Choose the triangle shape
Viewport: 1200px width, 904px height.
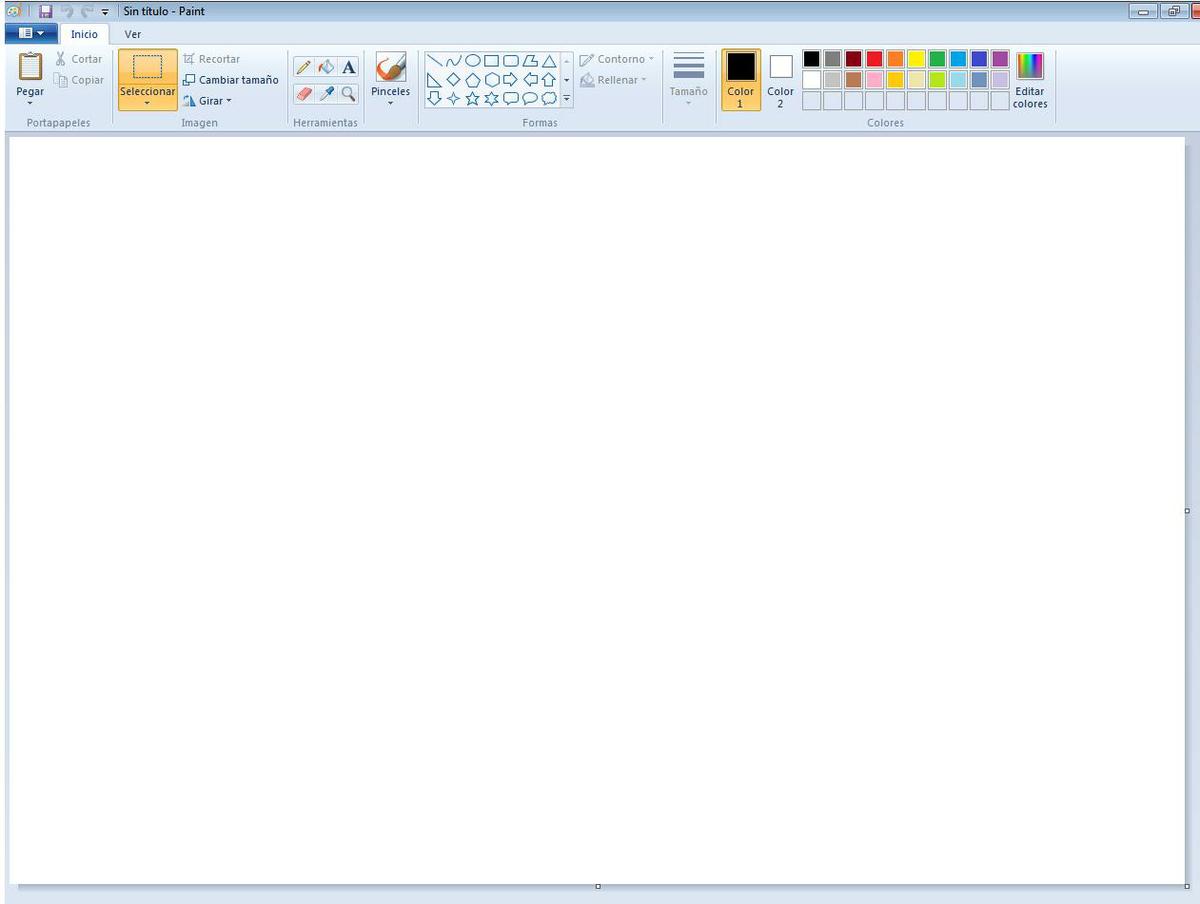(549, 61)
